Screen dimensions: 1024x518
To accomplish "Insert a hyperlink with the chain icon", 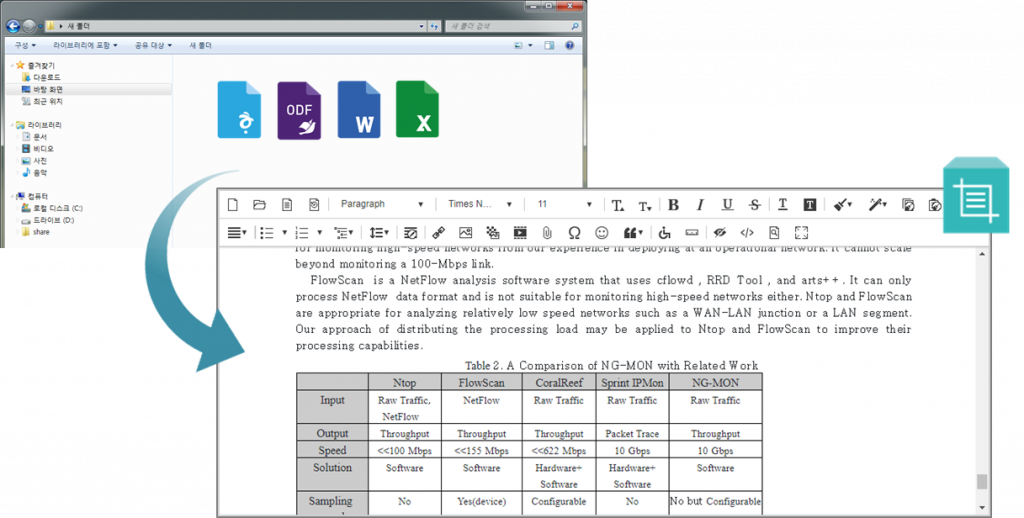I will 438,233.
